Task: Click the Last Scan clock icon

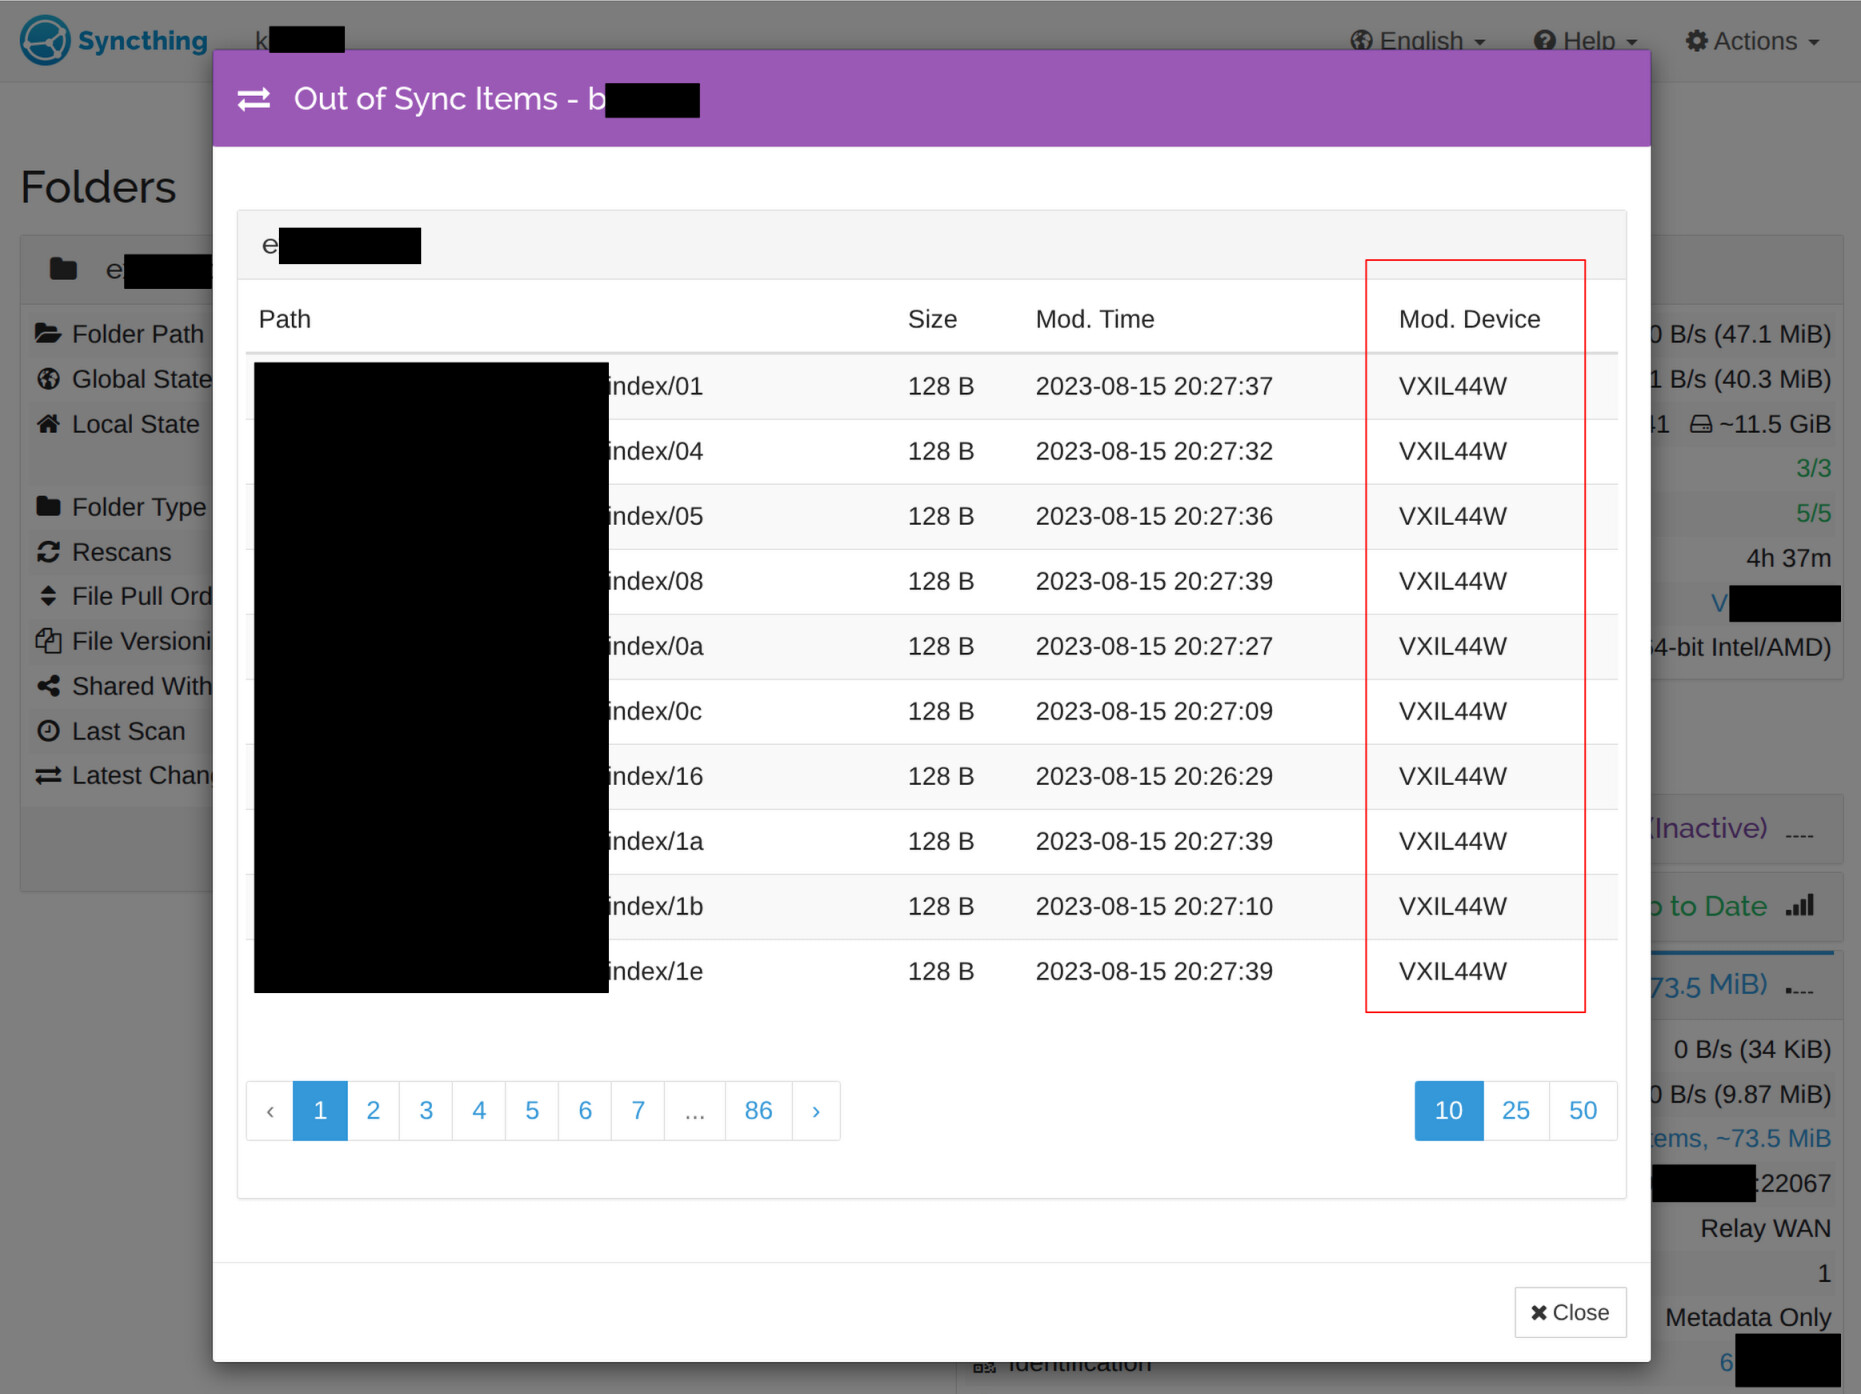Action: [x=48, y=731]
